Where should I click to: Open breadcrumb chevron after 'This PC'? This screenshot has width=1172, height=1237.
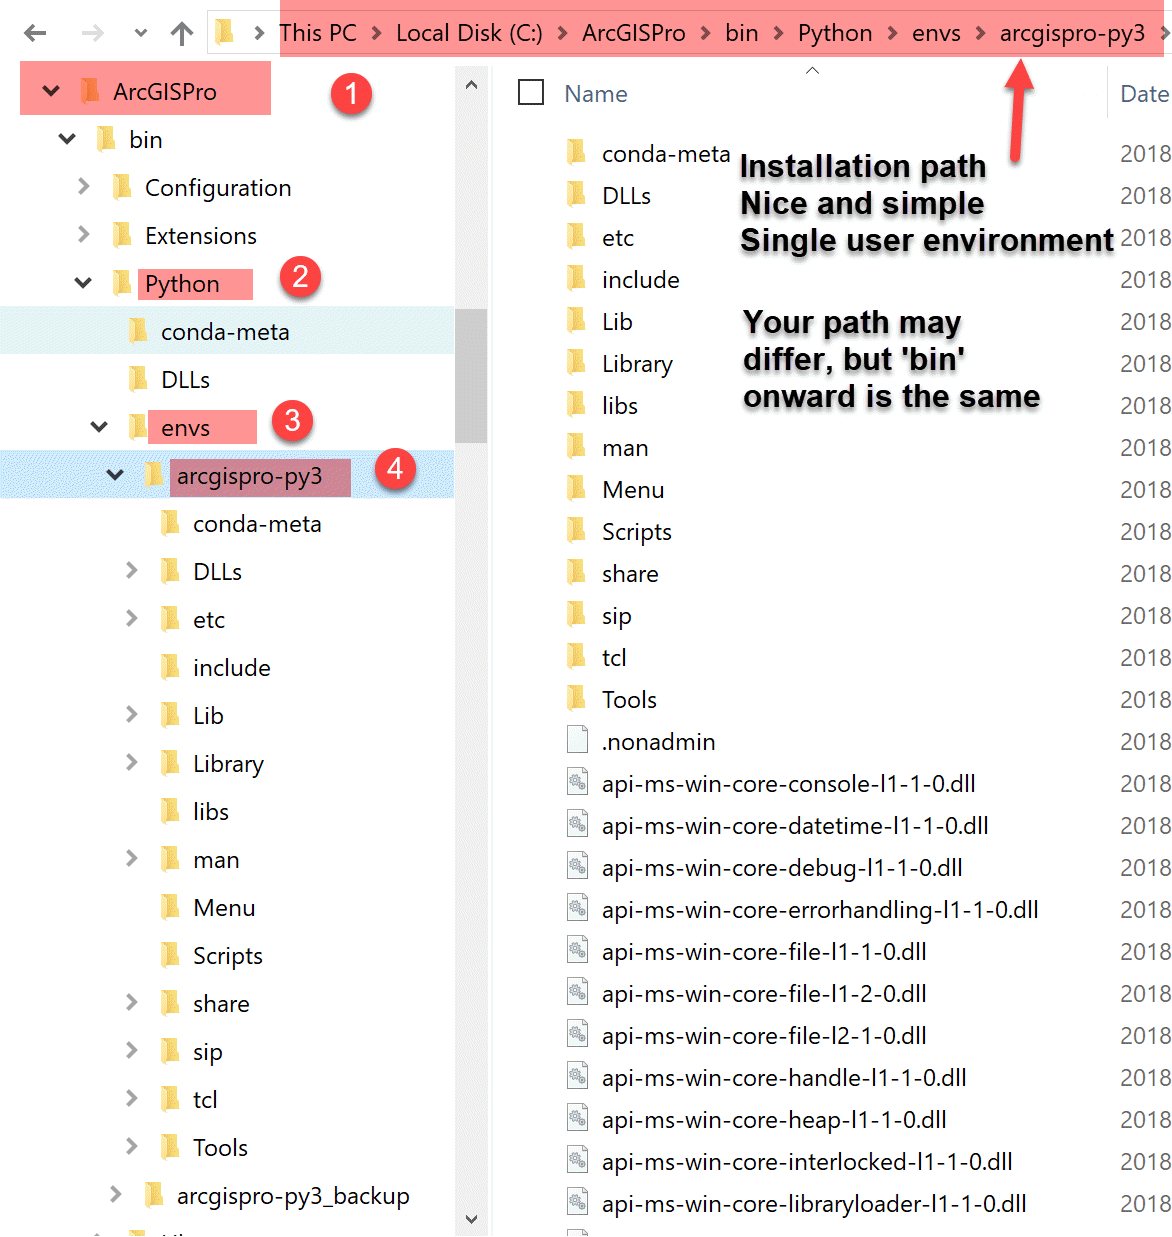click(377, 33)
